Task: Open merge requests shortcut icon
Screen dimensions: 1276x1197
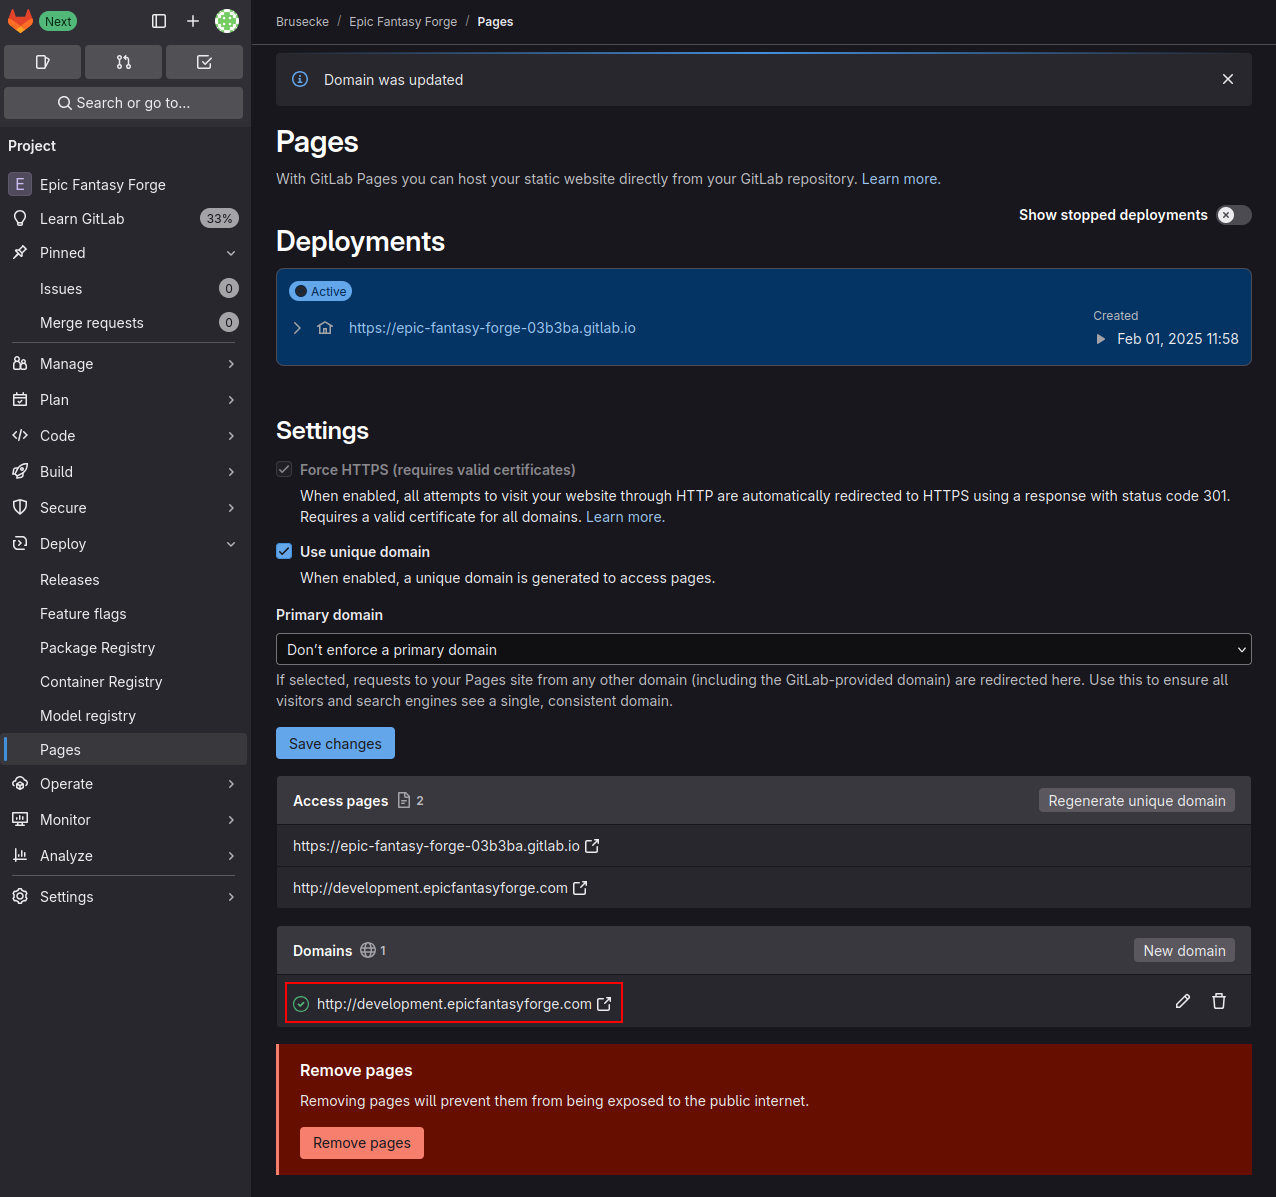Action: pos(123,62)
